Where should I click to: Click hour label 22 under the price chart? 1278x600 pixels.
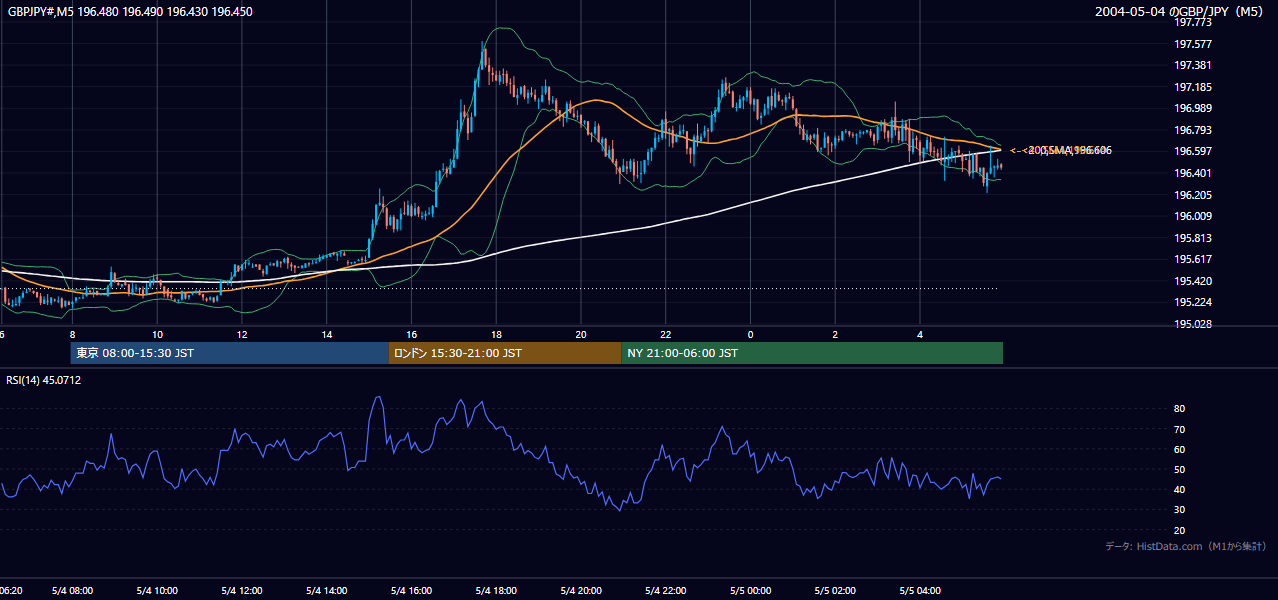[666, 334]
